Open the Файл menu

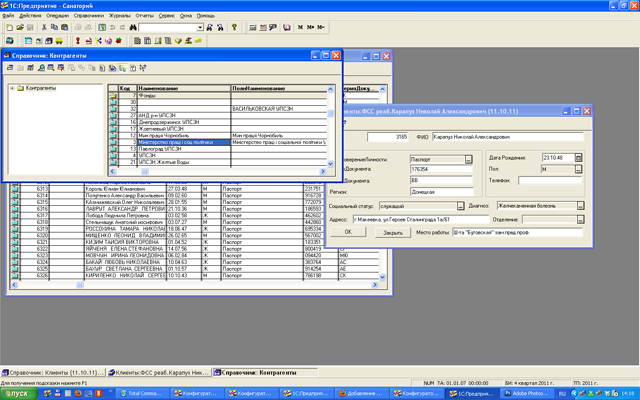(8, 16)
